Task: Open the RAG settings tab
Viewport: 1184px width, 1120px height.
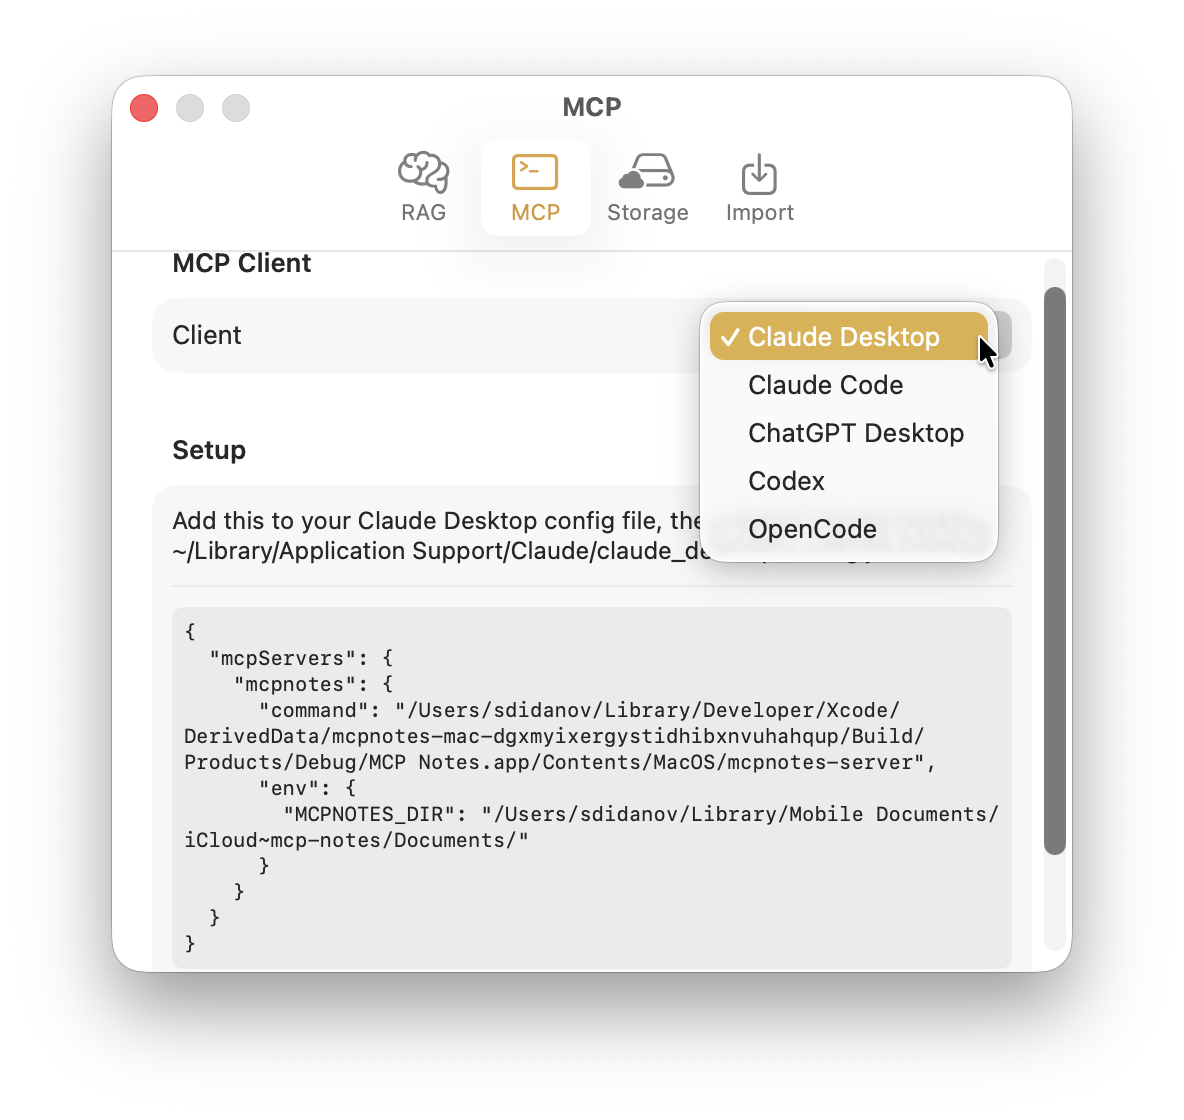Action: [424, 187]
